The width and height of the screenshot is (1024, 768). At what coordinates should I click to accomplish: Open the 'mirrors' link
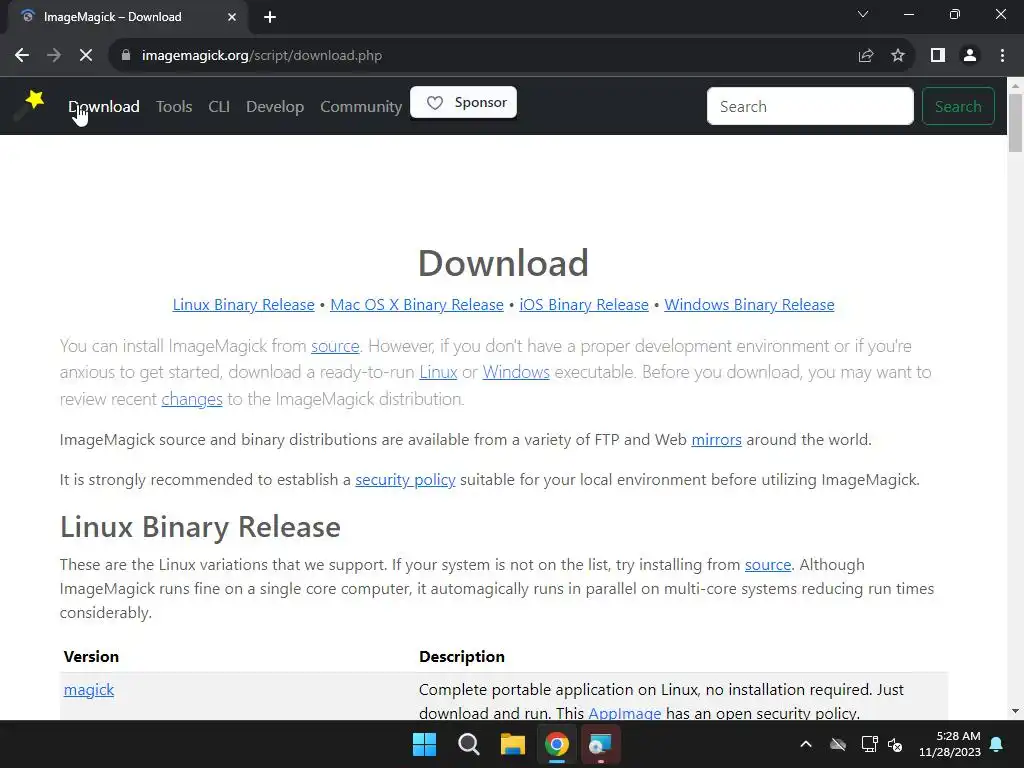coord(716,440)
